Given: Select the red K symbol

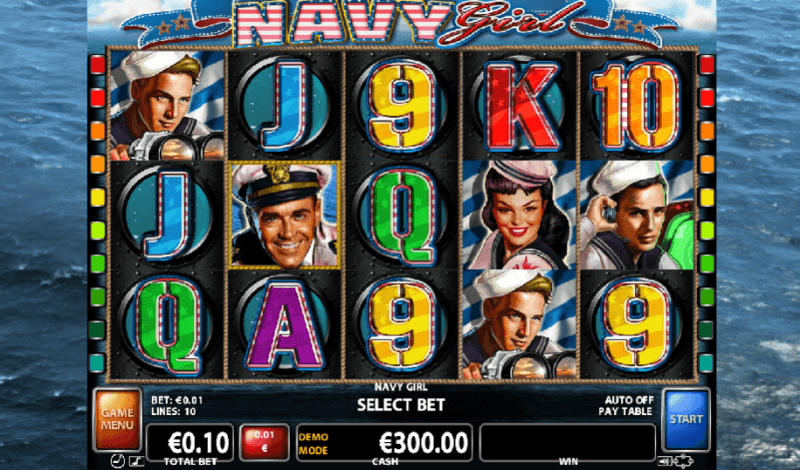Looking at the screenshot, I should tap(519, 106).
